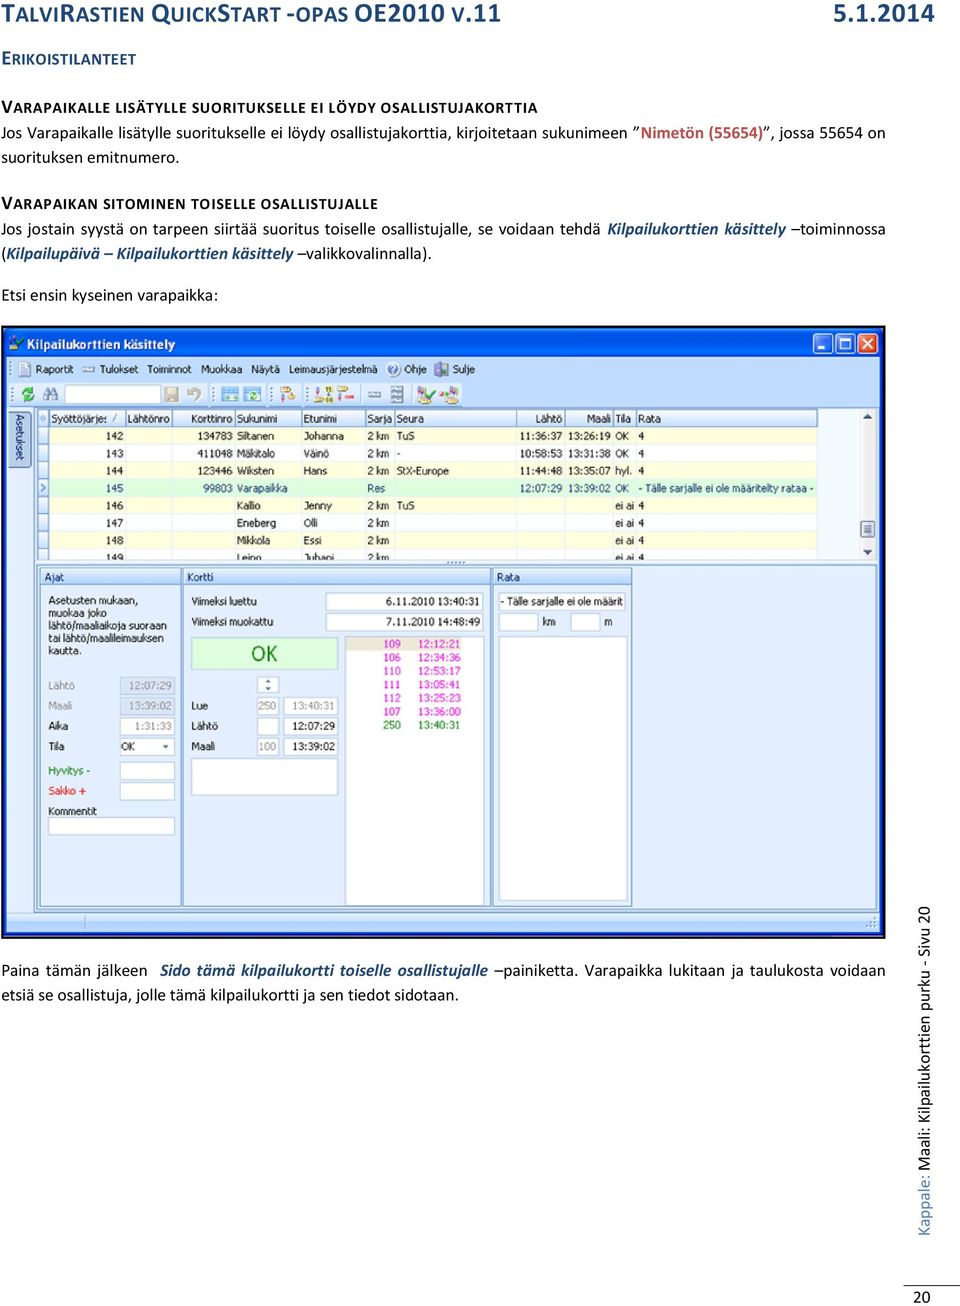Click Viimeksi muokattu field 7.11.2010 14:48:49
The width and height of the screenshot is (960, 1306).
[x=405, y=621]
